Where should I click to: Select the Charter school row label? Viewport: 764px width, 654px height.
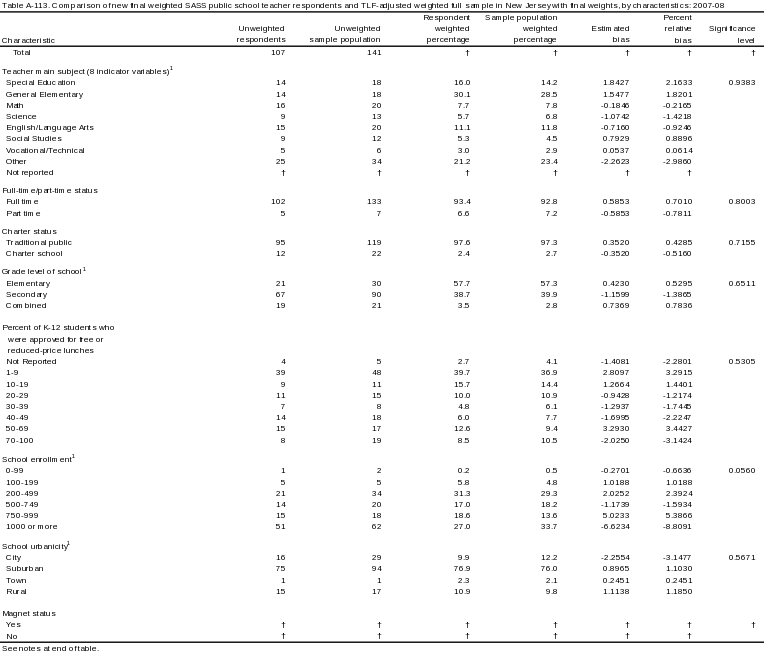33,253
